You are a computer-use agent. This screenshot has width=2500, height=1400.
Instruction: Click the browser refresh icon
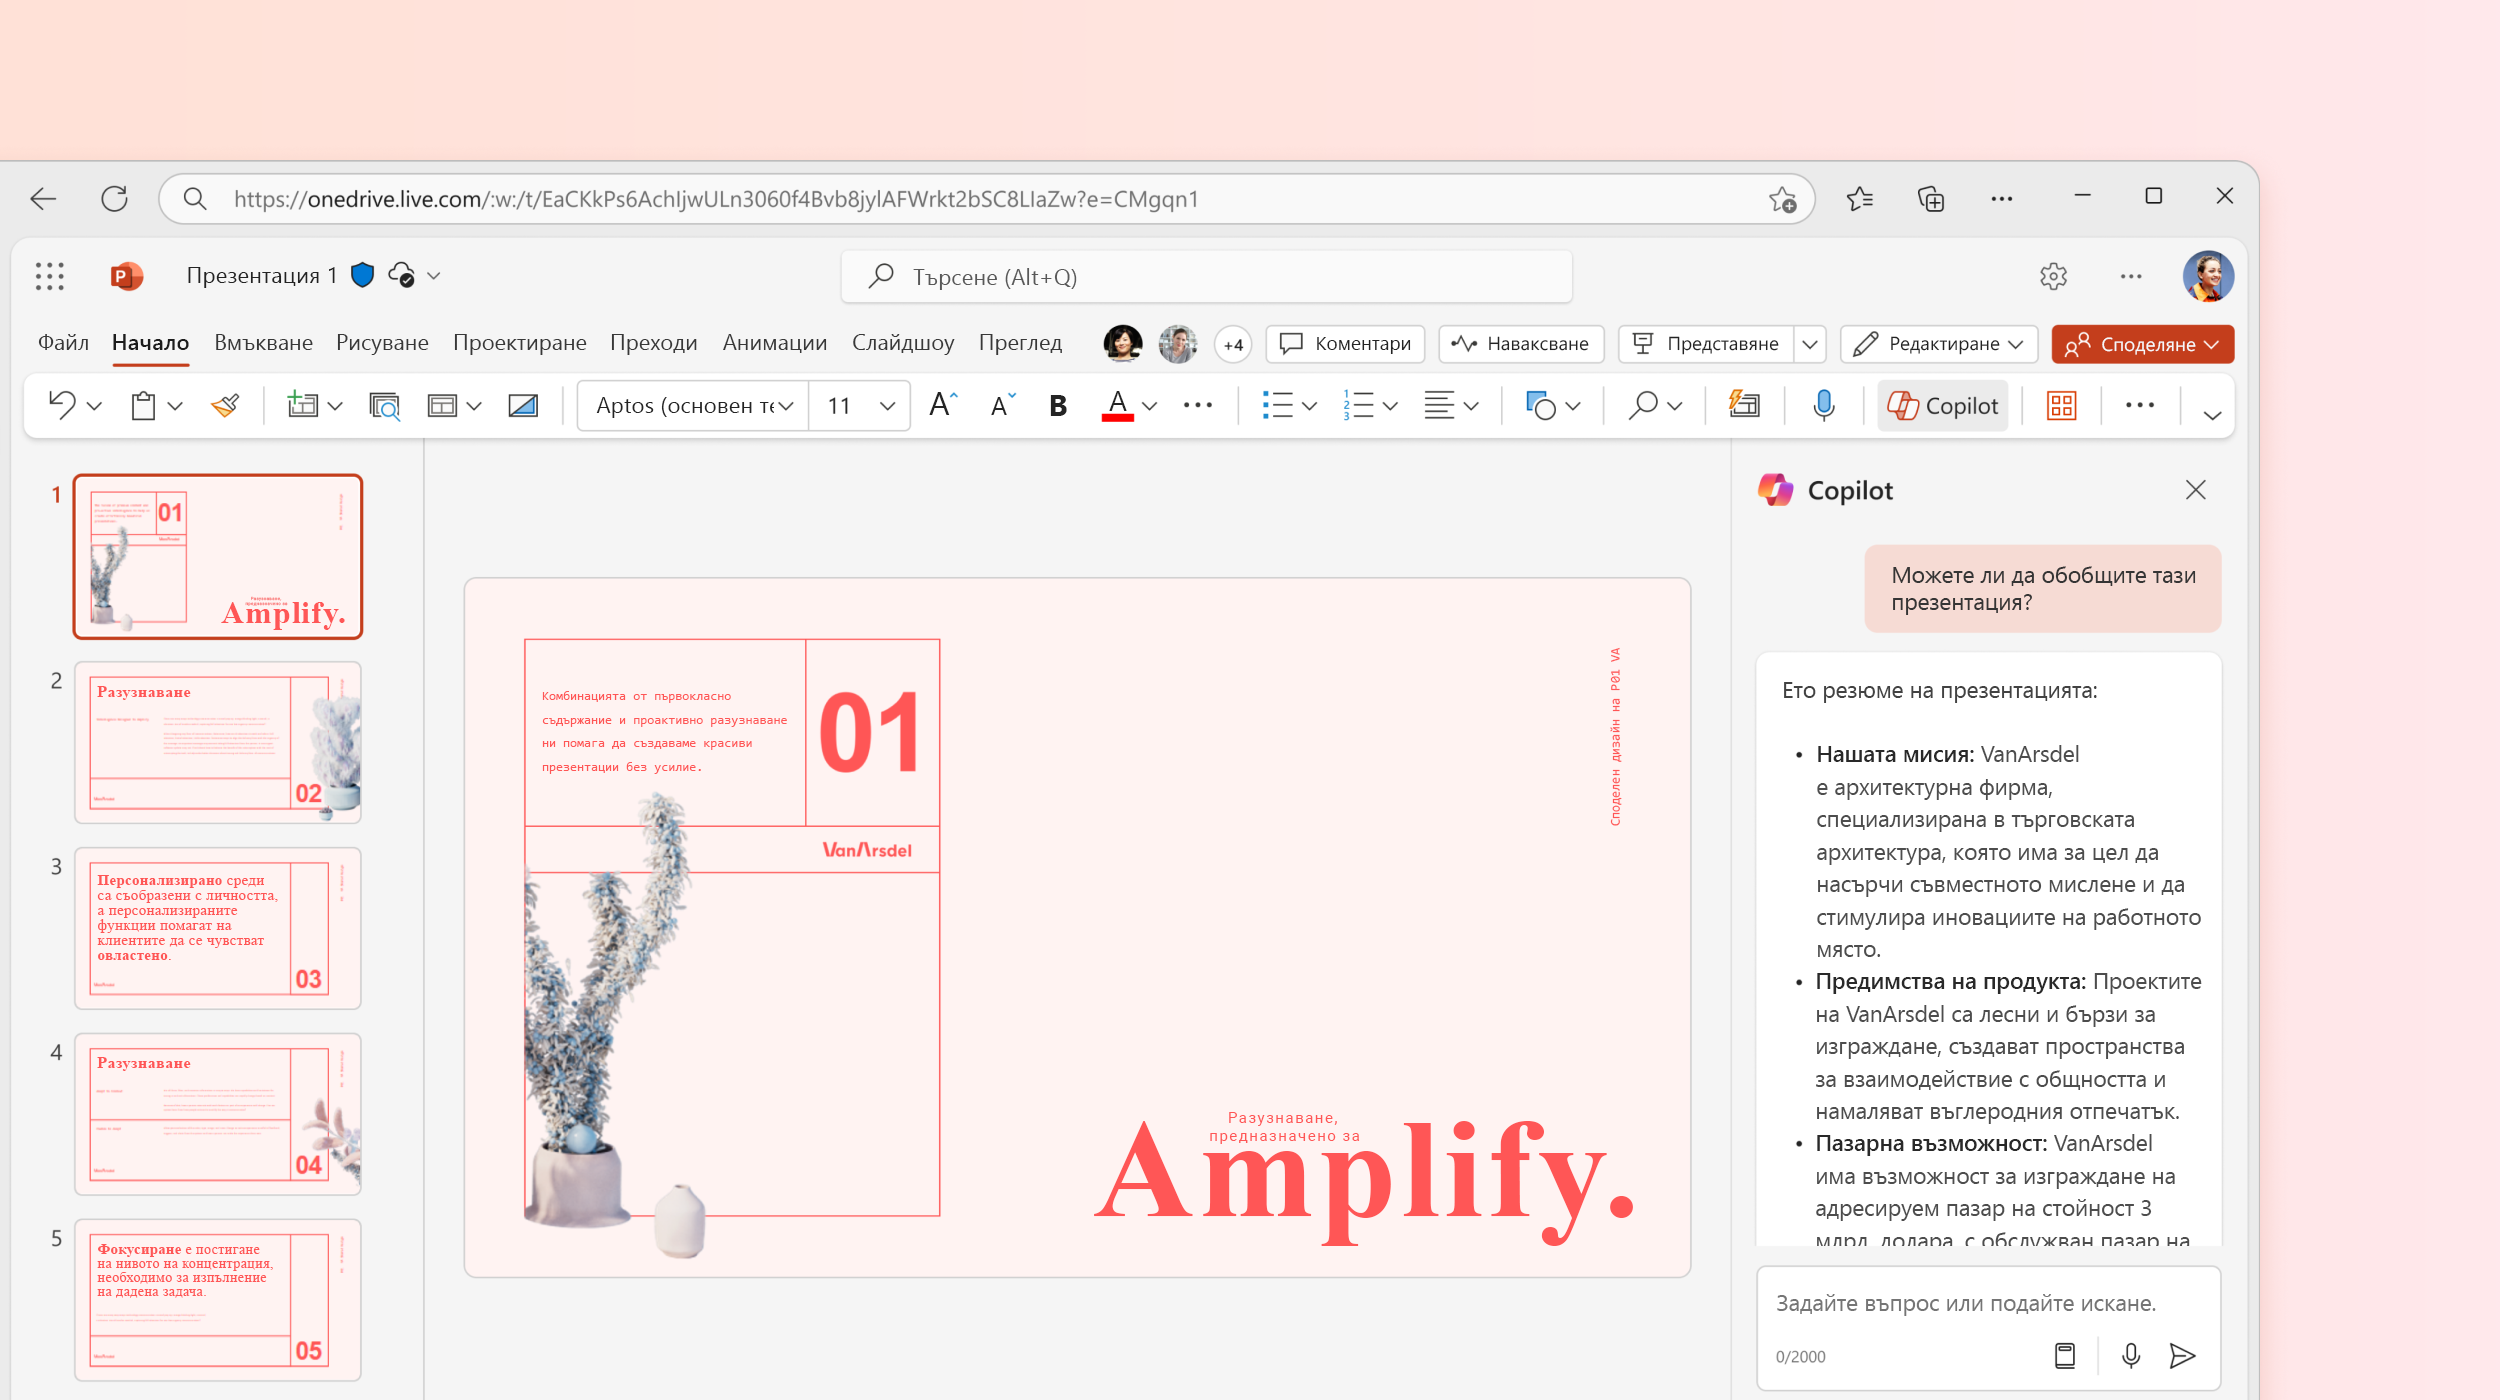pos(114,198)
